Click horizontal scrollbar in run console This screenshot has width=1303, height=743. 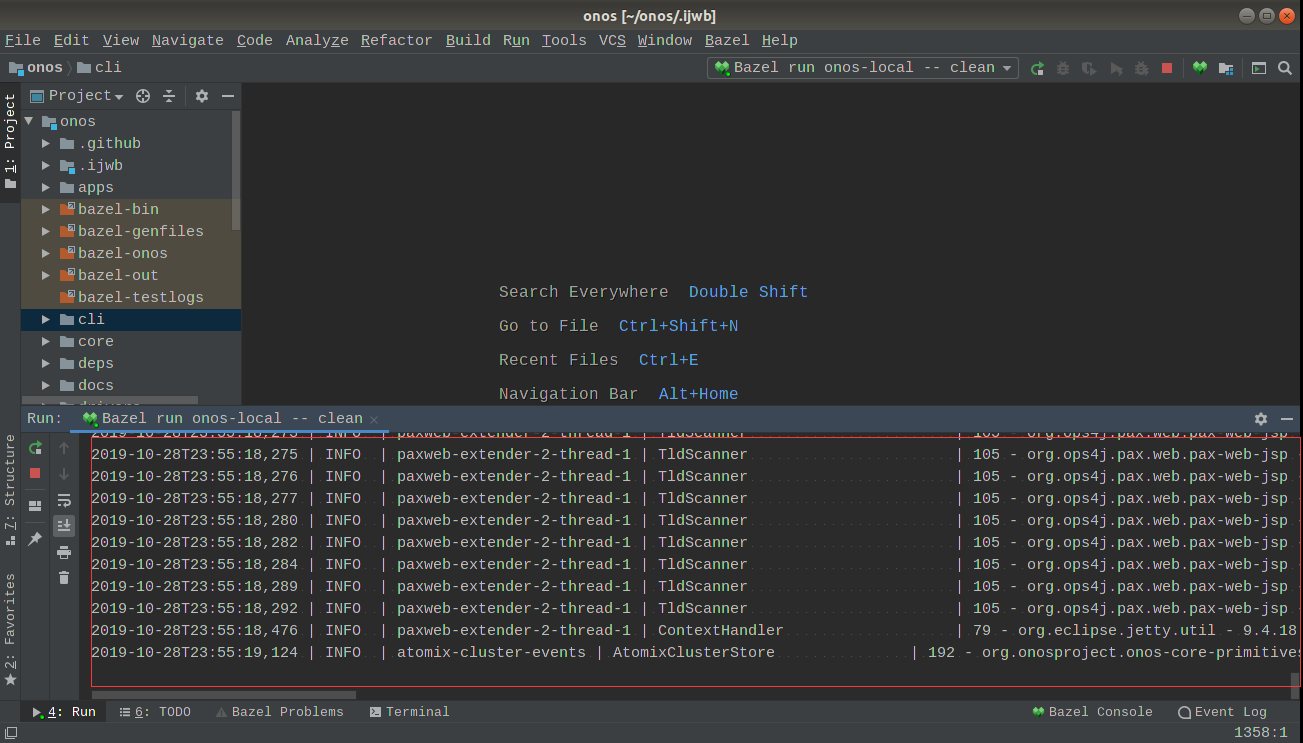tap(224, 694)
